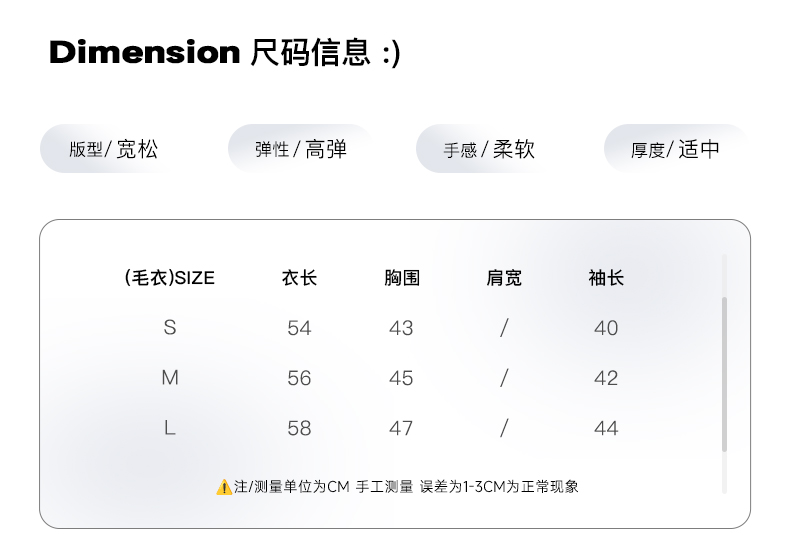Screen dimensions: 790x554
Task: Select the size M row label
Action: point(170,378)
